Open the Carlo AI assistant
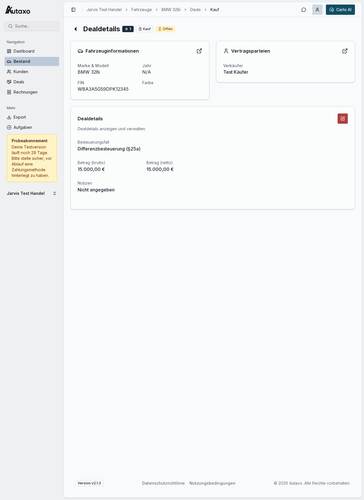This screenshot has height=500, width=364. pyautogui.click(x=340, y=10)
